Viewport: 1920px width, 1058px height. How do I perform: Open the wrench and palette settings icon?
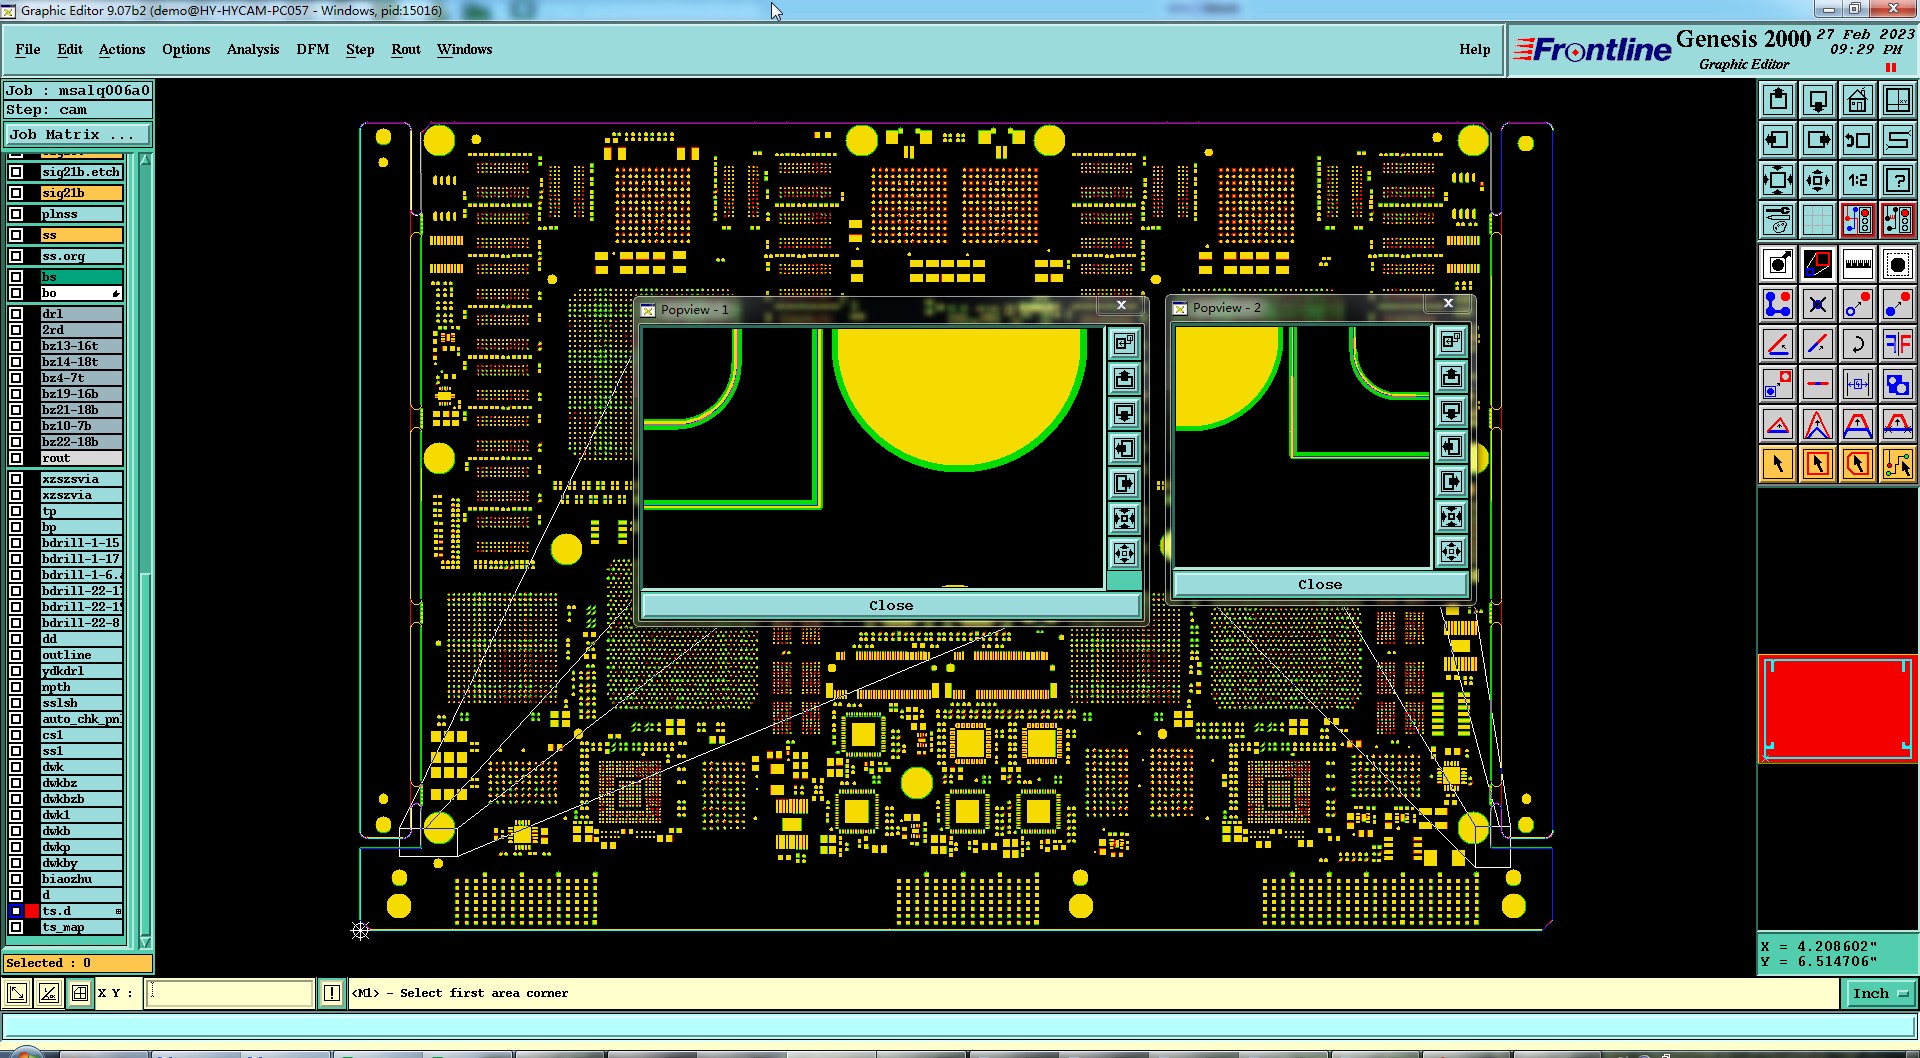(1778, 220)
